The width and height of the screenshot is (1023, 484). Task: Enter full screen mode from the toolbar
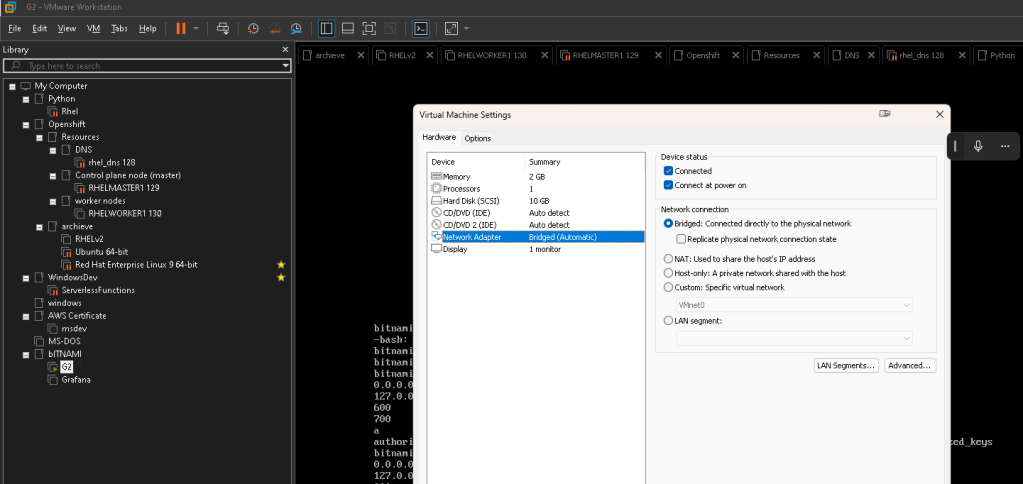369,28
